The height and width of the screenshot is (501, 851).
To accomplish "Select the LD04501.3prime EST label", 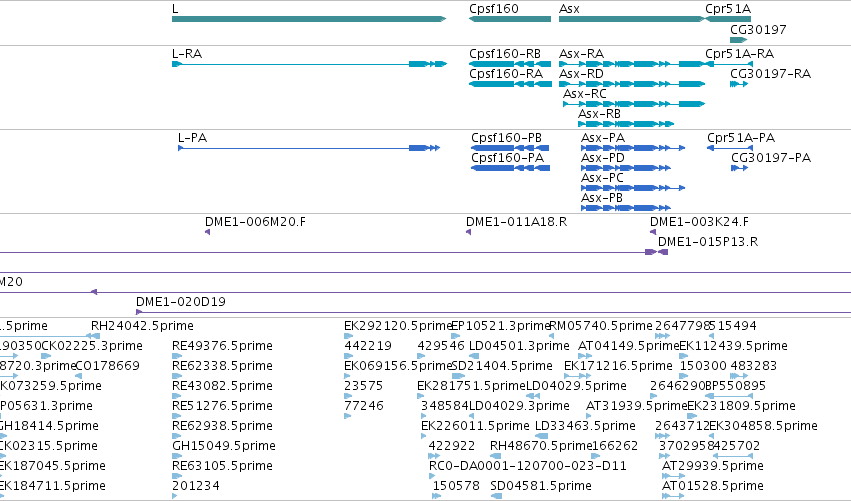I will tap(519, 346).
